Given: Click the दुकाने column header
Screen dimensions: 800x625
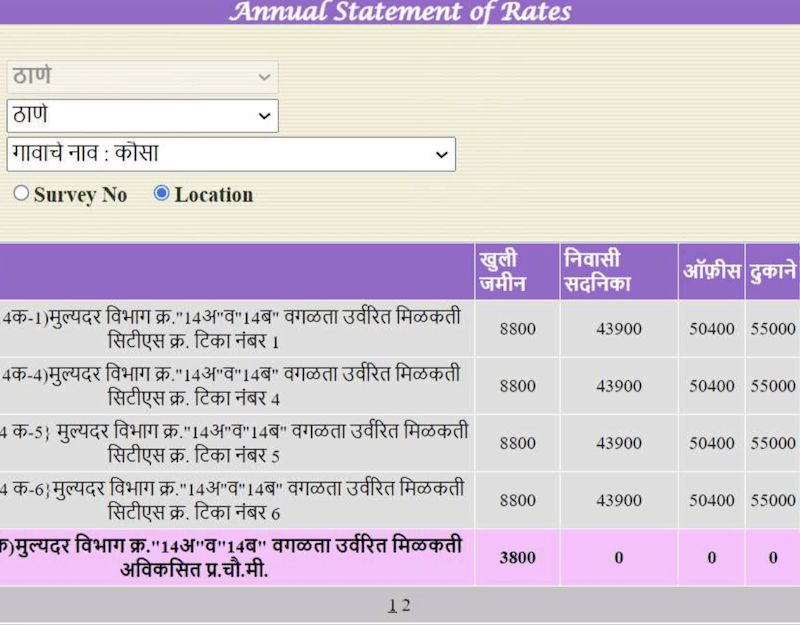Looking at the screenshot, I should [x=773, y=271].
